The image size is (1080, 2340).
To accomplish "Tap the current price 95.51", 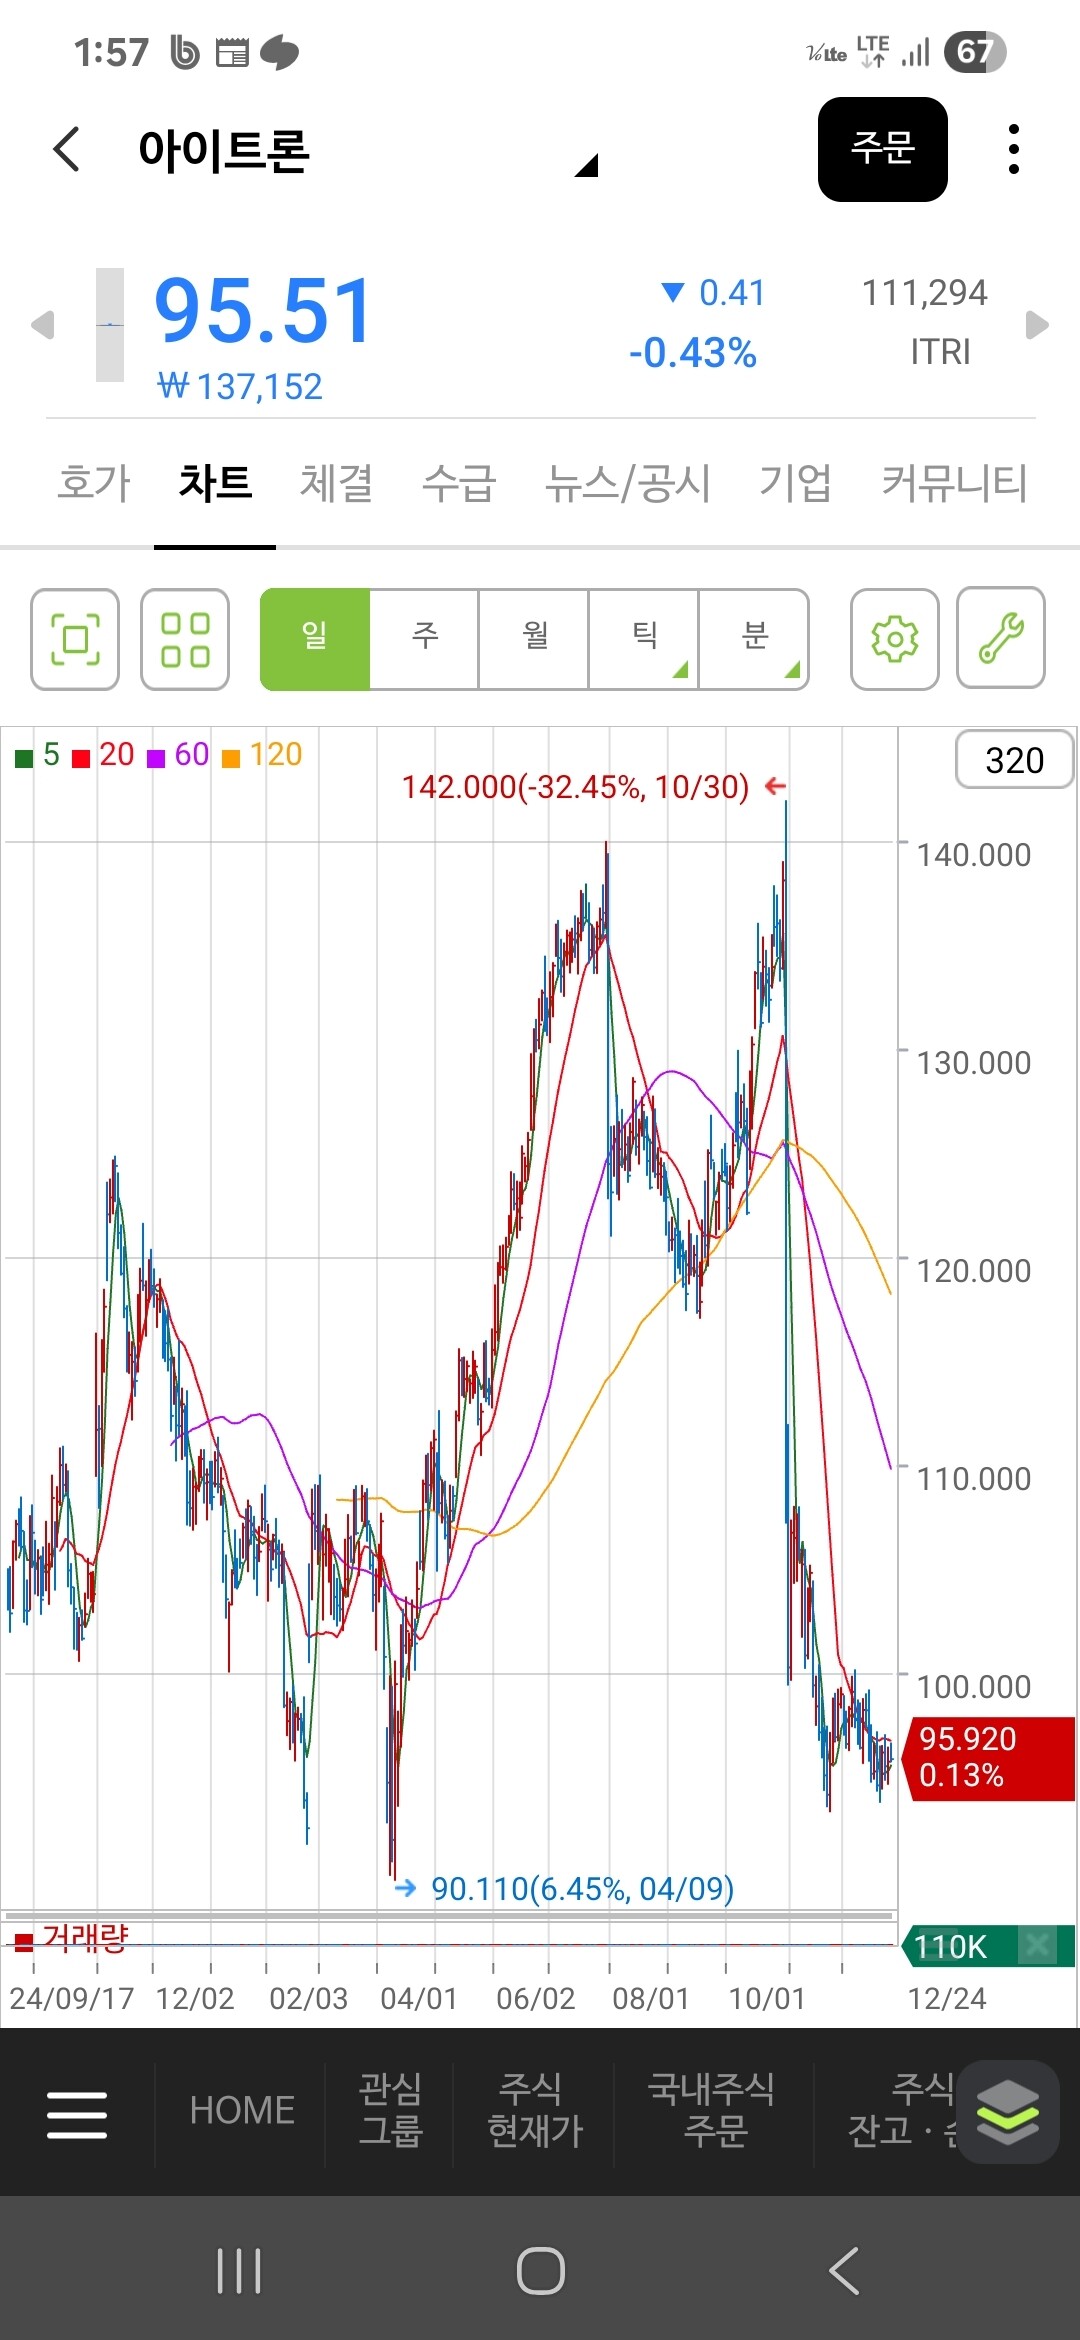I will [x=264, y=311].
